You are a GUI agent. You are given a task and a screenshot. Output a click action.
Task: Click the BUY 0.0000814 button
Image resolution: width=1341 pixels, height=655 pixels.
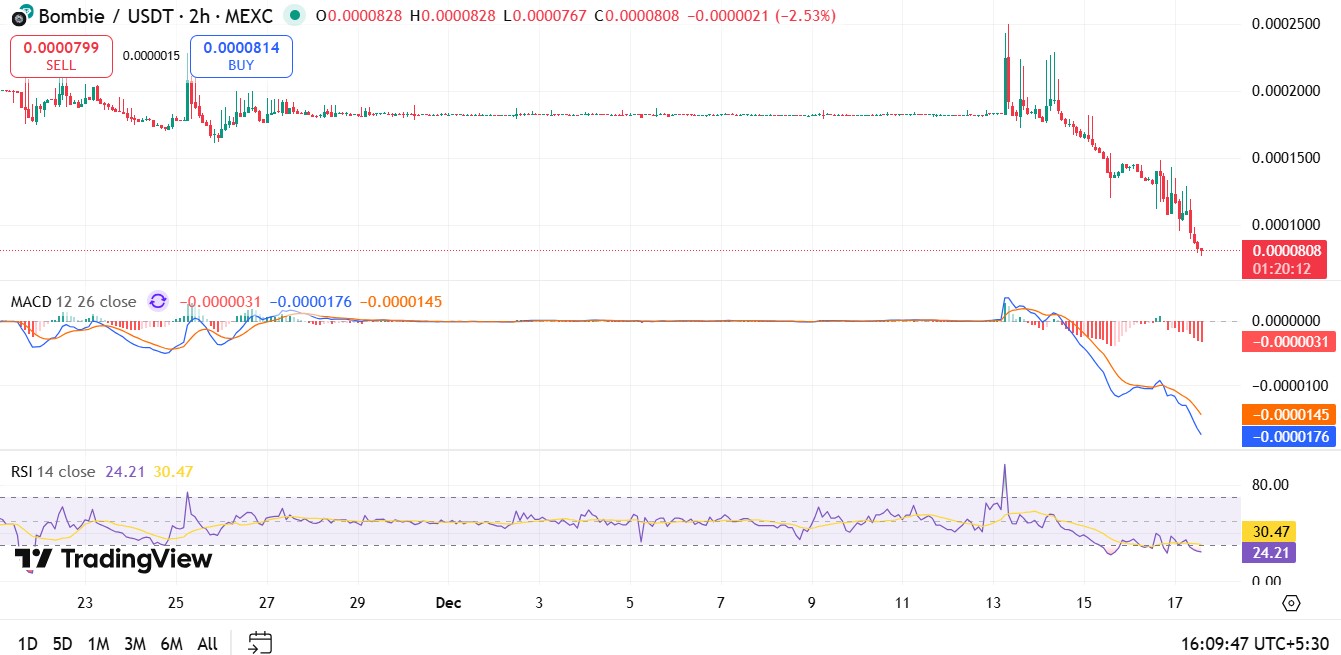[240, 55]
